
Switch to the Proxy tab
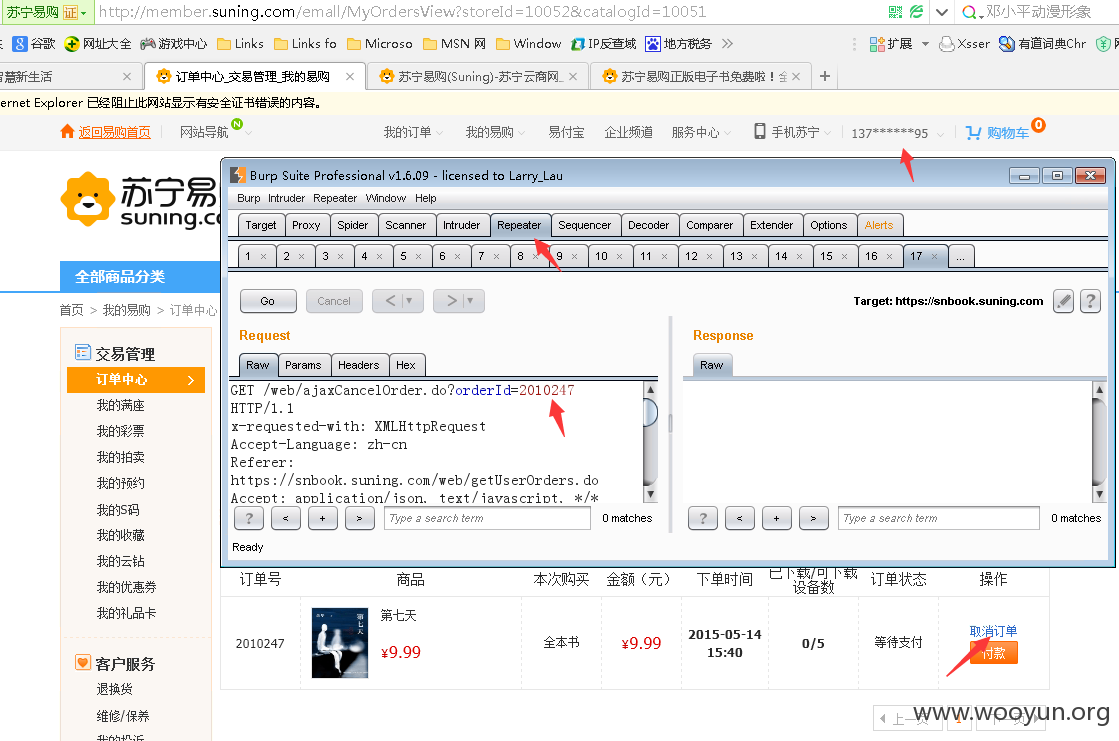(x=306, y=226)
